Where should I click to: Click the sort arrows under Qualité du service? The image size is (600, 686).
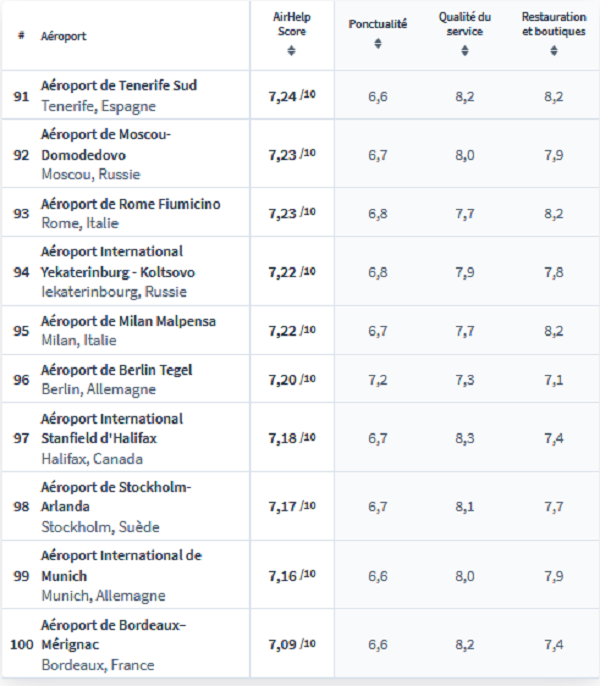pyautogui.click(x=464, y=50)
